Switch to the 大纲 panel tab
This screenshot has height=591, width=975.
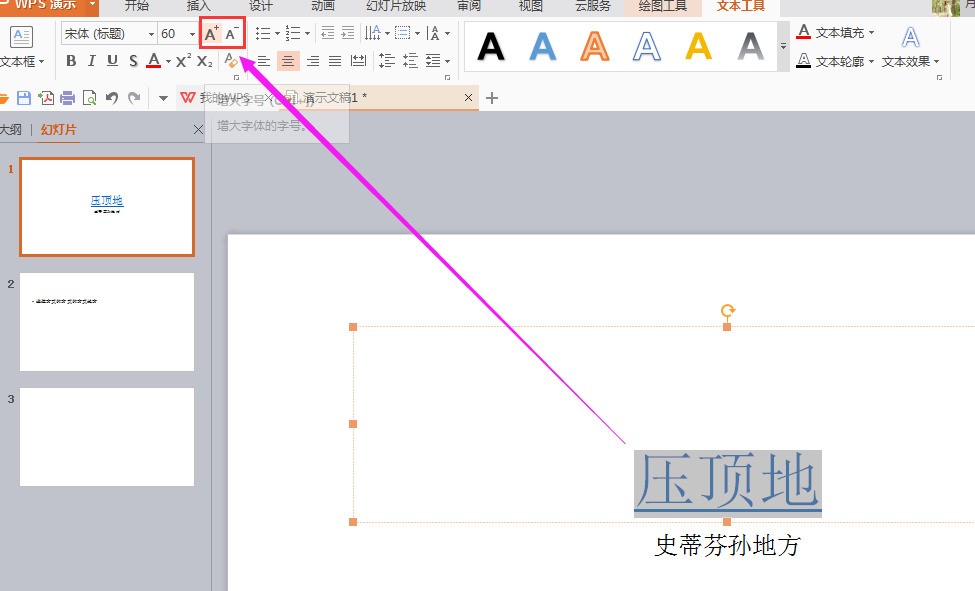(11, 129)
